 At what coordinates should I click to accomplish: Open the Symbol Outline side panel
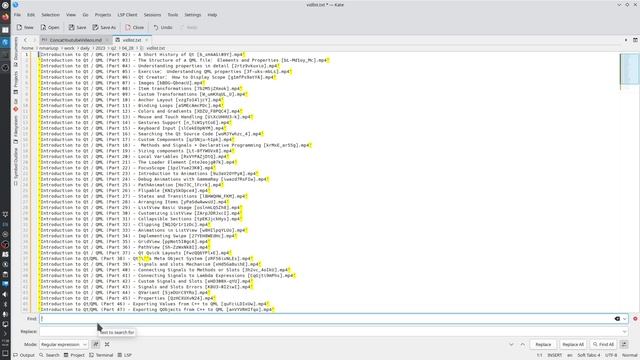coord(16,167)
